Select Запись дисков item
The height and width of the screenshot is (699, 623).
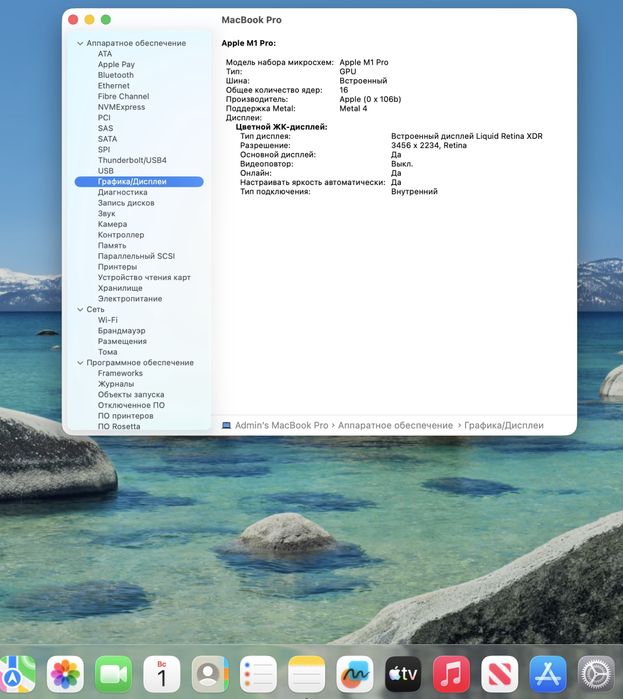tap(126, 203)
